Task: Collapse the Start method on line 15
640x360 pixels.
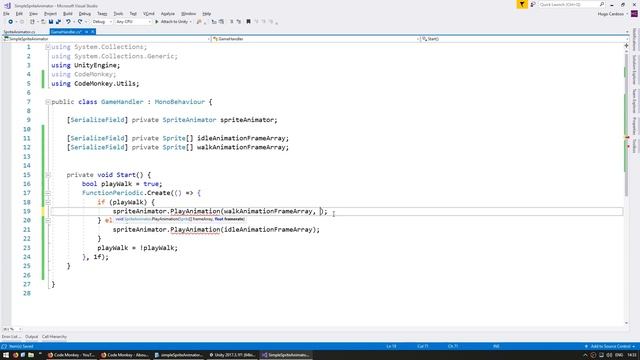Action: (x=48, y=175)
